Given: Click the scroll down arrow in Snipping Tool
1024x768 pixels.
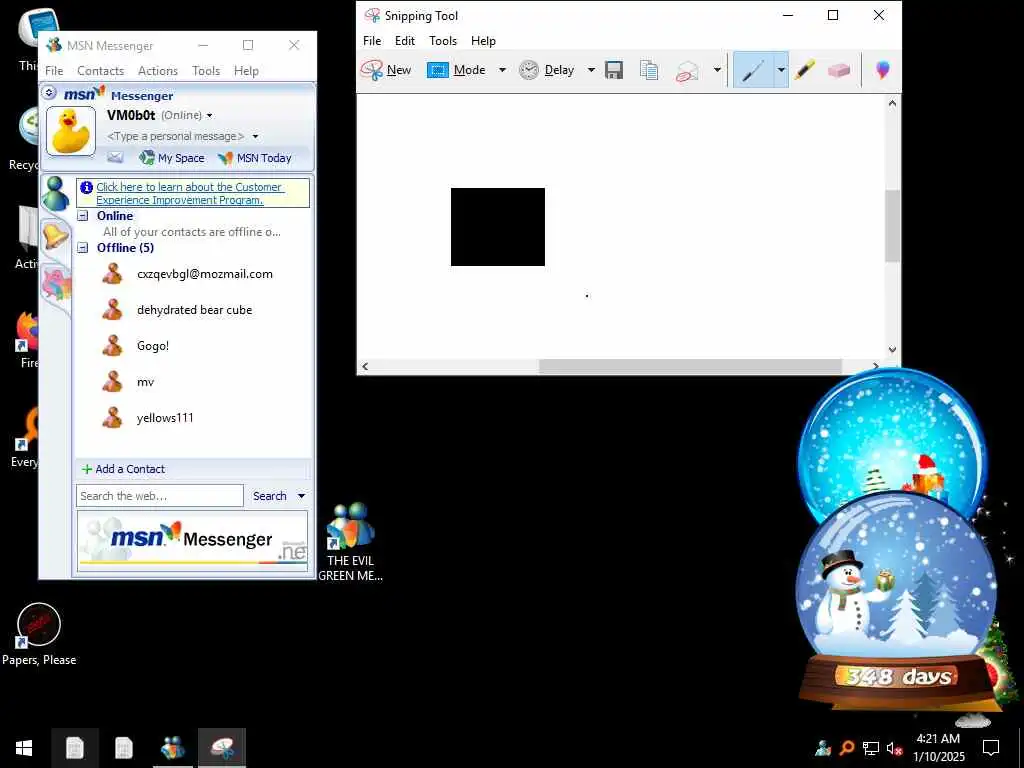Looking at the screenshot, I should pos(892,349).
